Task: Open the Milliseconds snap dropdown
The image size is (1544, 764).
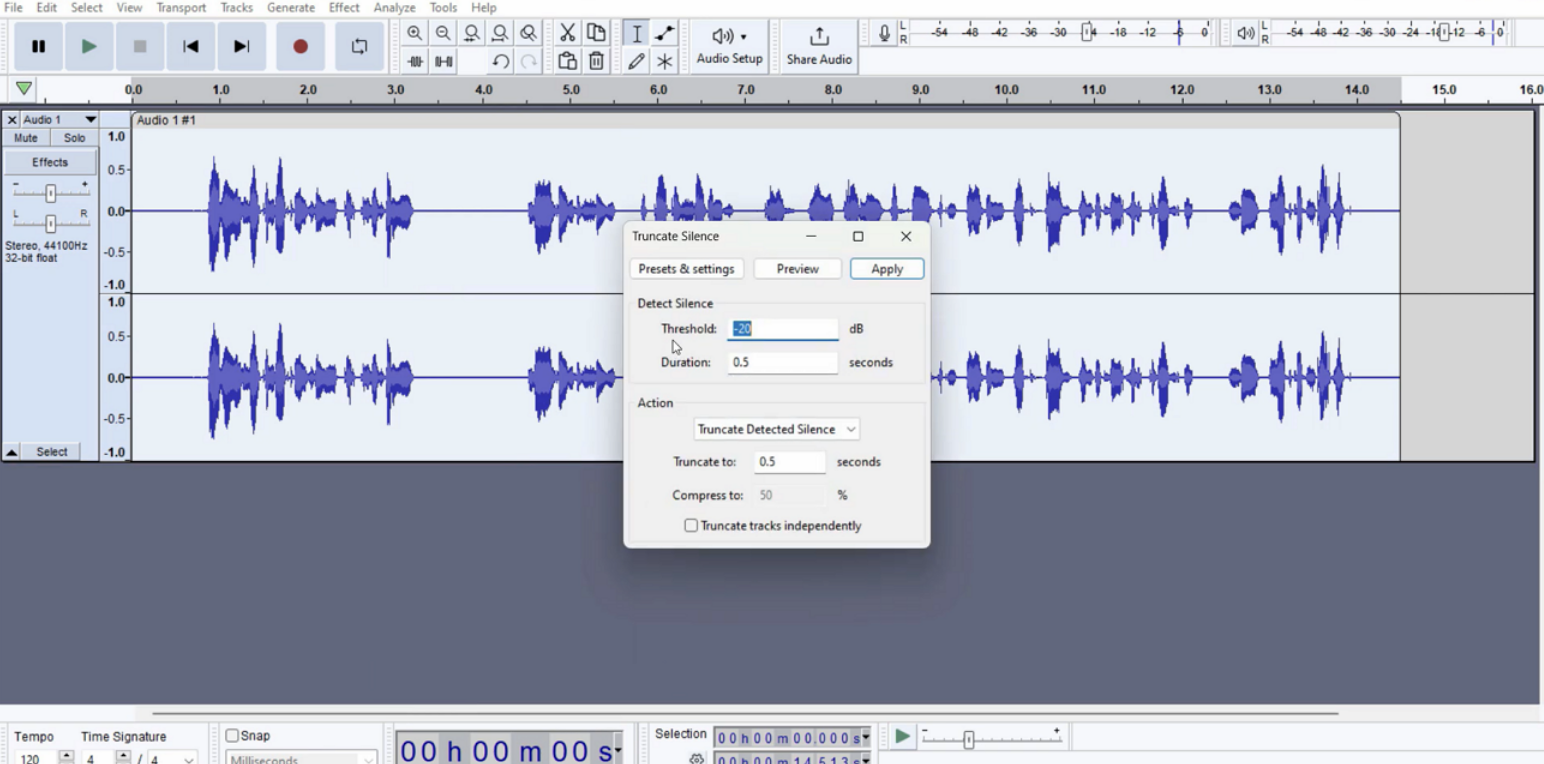Action: (301, 759)
